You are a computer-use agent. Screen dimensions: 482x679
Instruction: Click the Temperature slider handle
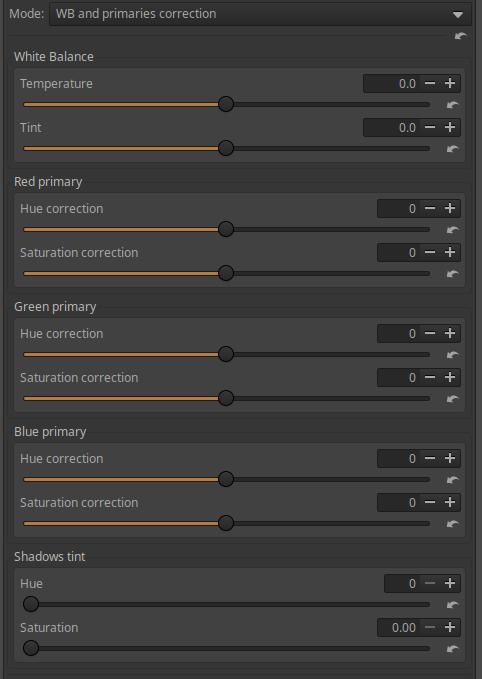click(226, 104)
